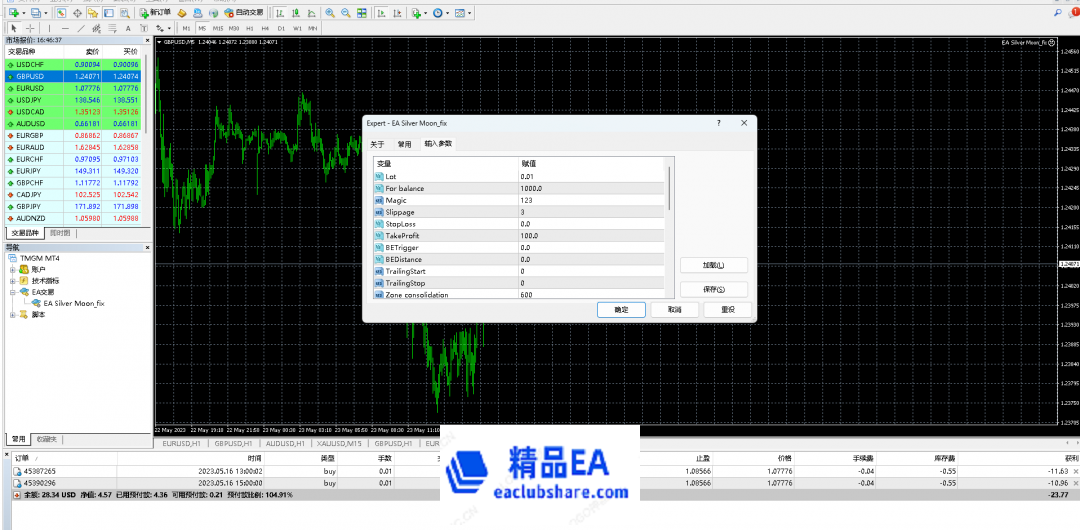
Task: Toggle the AutoTrading (自动交易) button
Action: point(237,13)
